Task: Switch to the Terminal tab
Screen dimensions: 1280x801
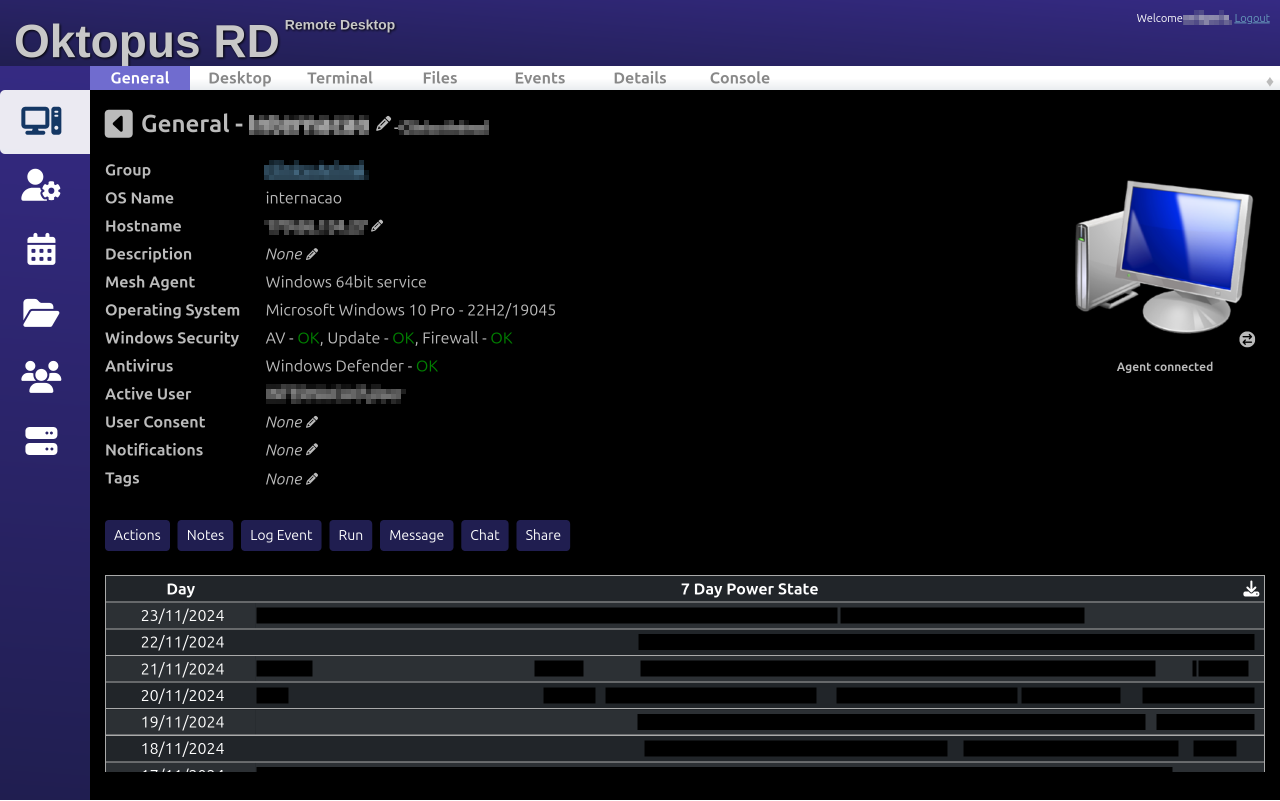Action: pyautogui.click(x=340, y=78)
